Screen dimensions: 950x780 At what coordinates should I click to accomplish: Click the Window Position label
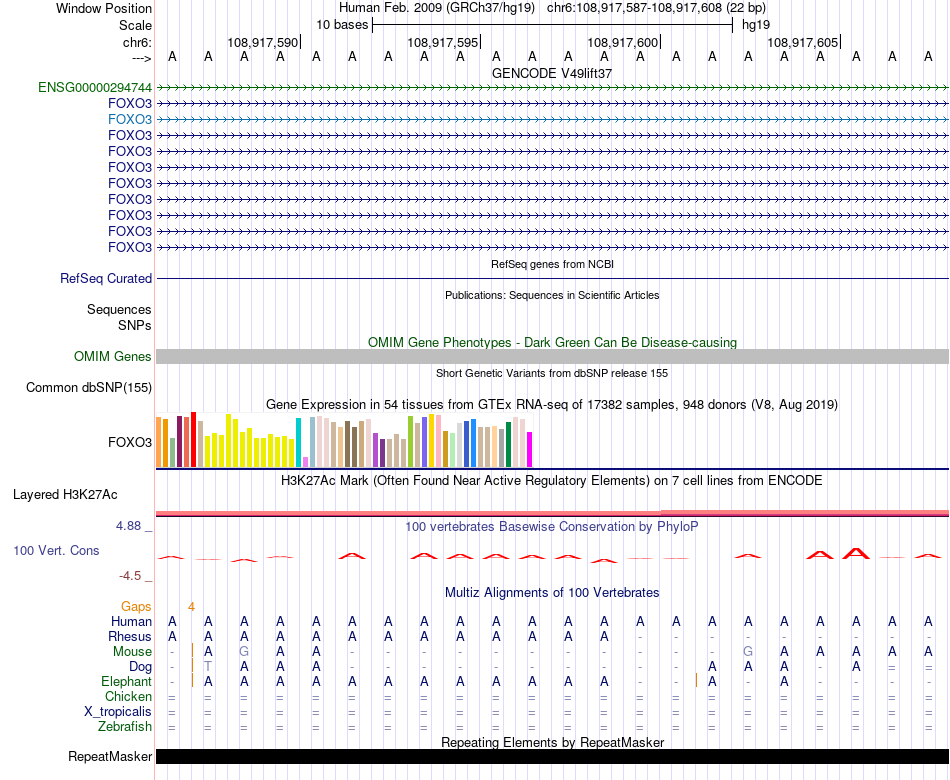tap(104, 8)
